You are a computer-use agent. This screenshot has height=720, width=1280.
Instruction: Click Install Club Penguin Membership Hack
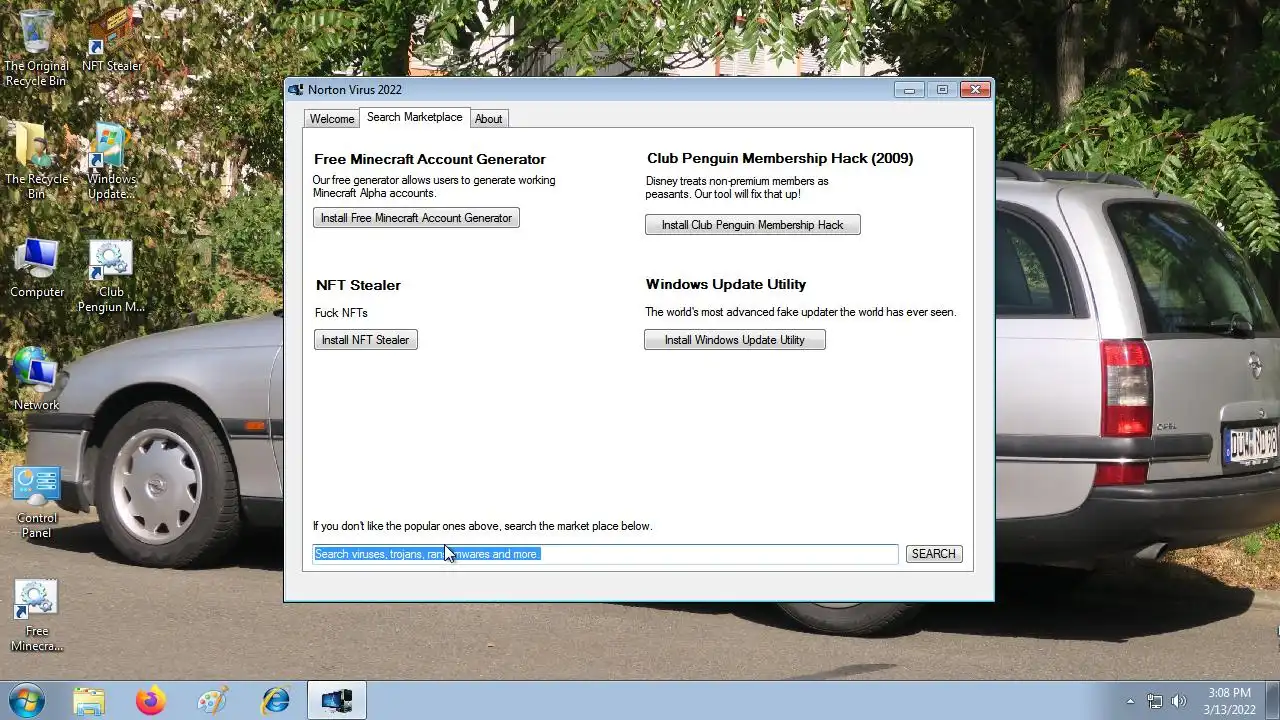pos(753,225)
